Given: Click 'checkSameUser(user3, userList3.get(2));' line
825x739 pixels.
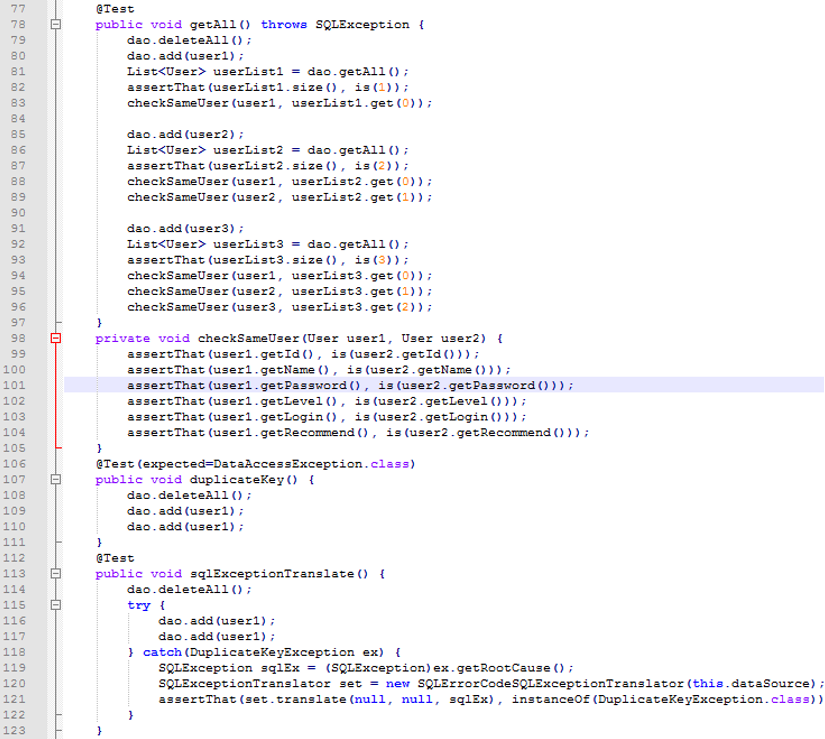Looking at the screenshot, I should tap(279, 307).
